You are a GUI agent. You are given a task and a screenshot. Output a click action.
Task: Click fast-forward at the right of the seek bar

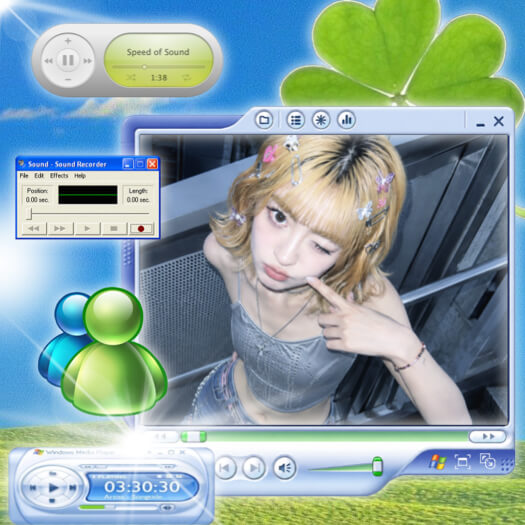click(488, 436)
